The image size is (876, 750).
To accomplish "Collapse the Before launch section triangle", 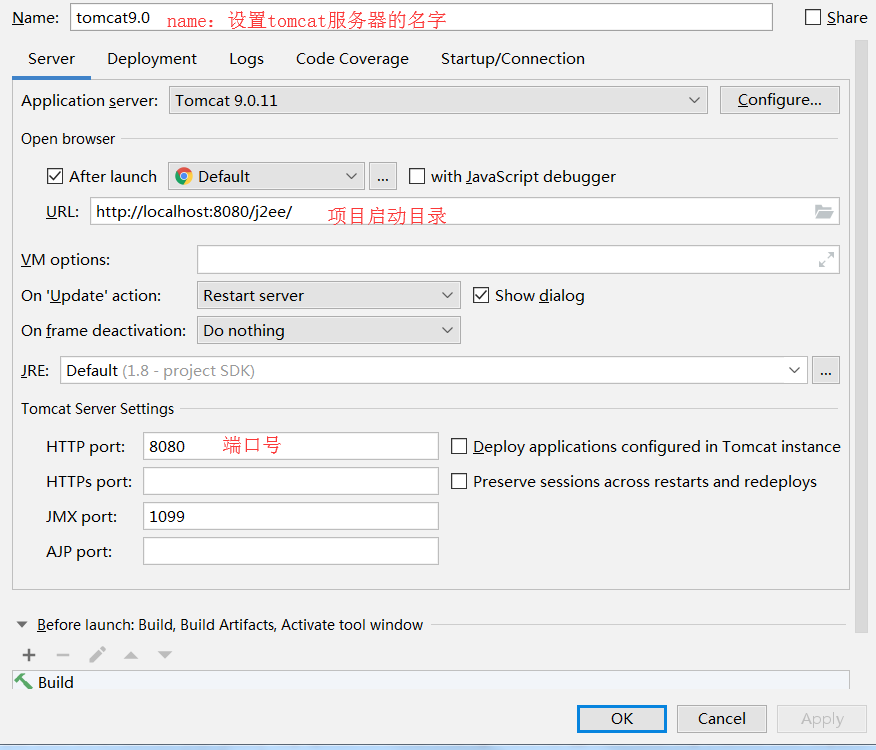I will point(22,624).
